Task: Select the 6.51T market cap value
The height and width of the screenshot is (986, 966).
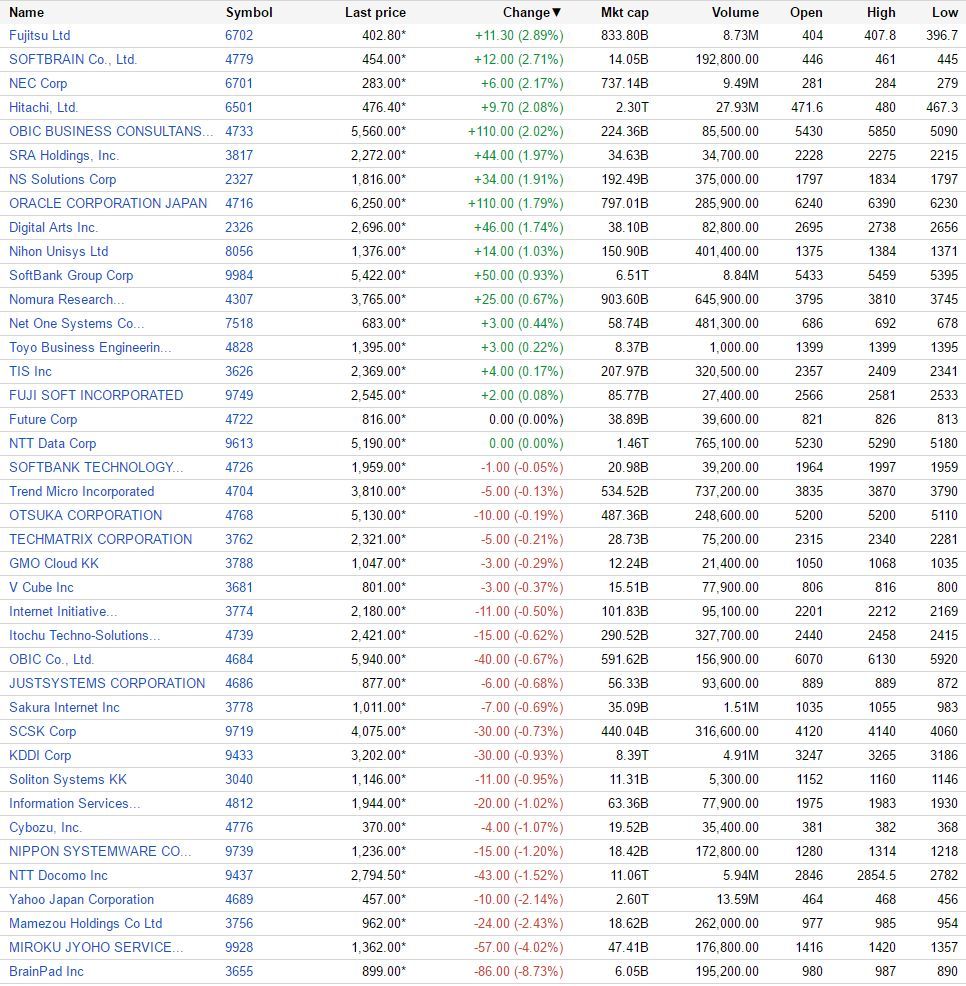Action: coord(632,275)
